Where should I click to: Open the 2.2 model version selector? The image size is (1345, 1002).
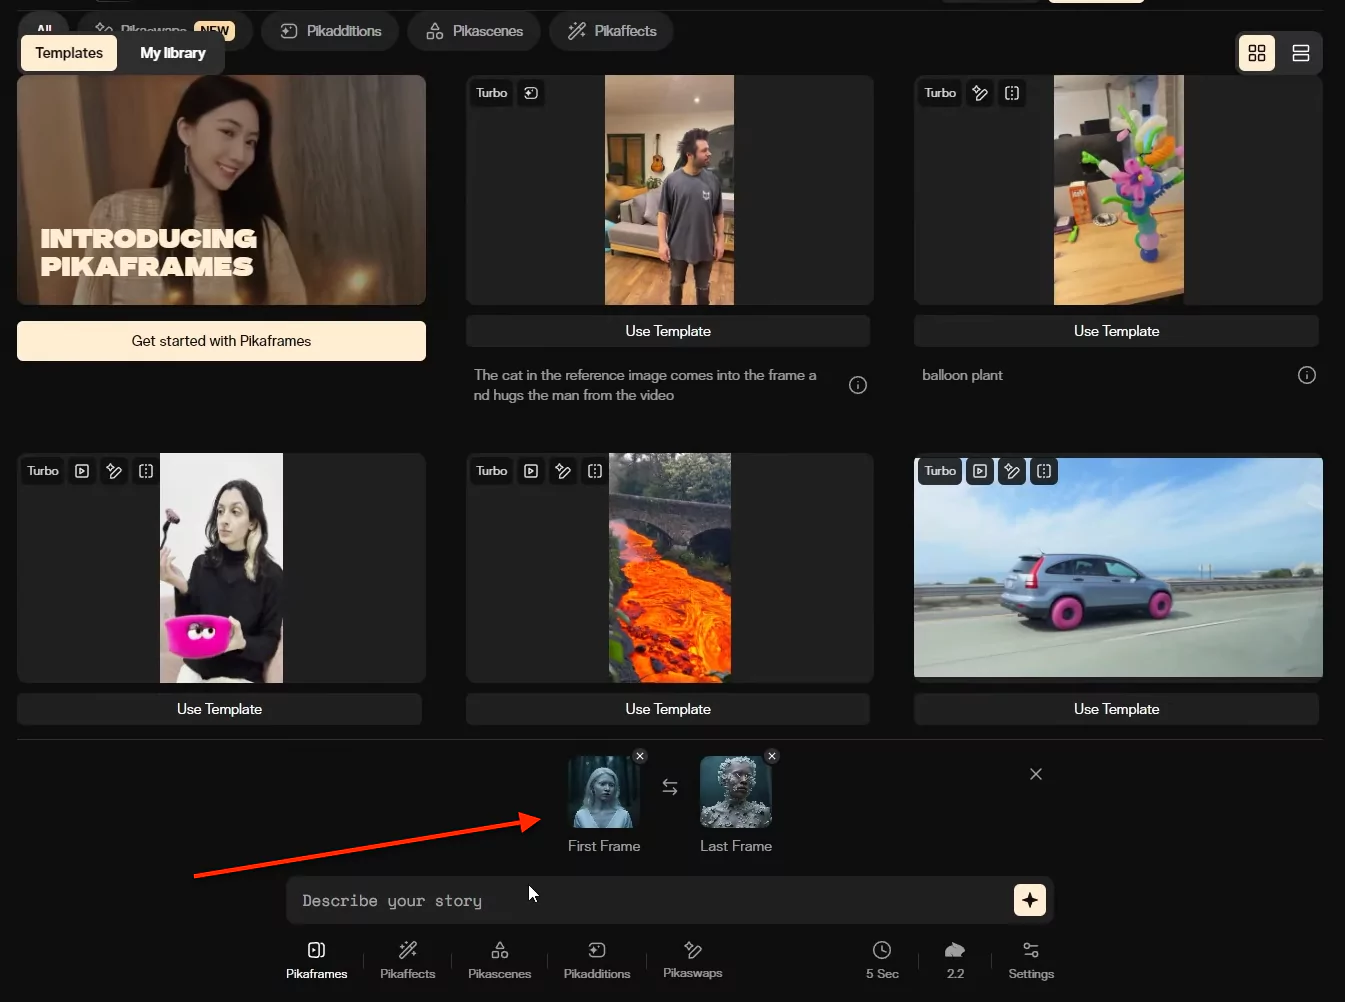pos(955,960)
